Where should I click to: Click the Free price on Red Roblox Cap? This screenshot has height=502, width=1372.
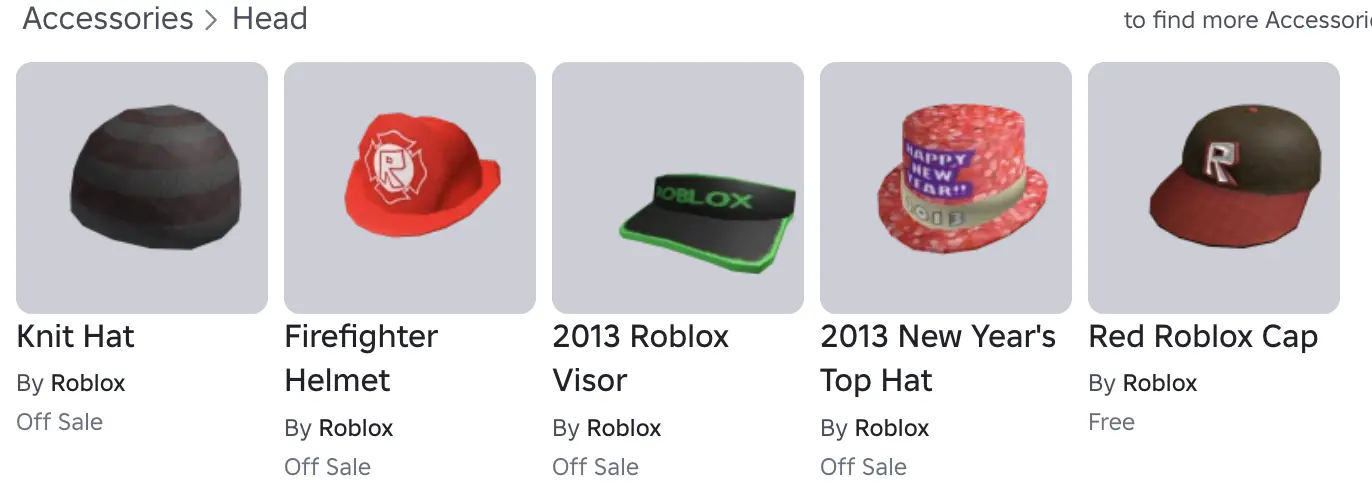(x=1111, y=422)
